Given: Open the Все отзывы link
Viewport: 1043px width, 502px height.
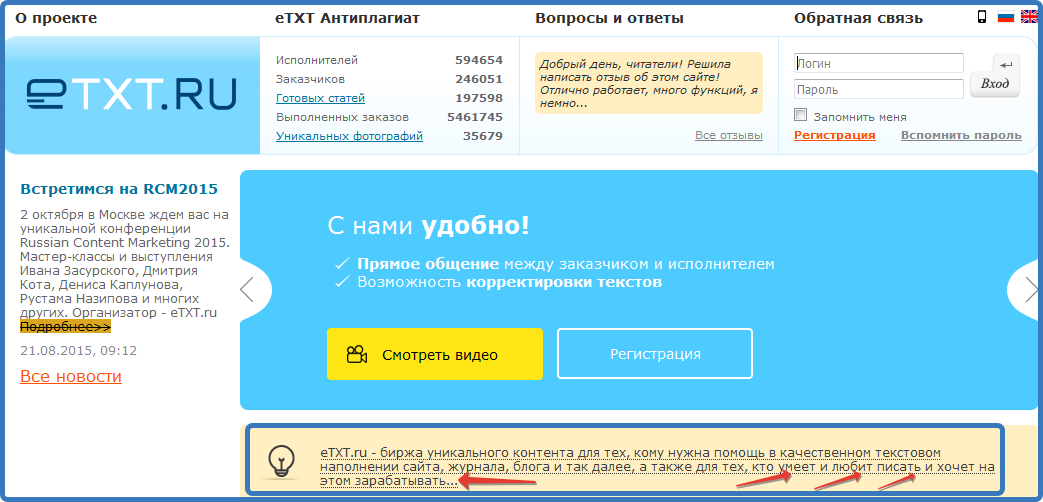Looking at the screenshot, I should (729, 135).
